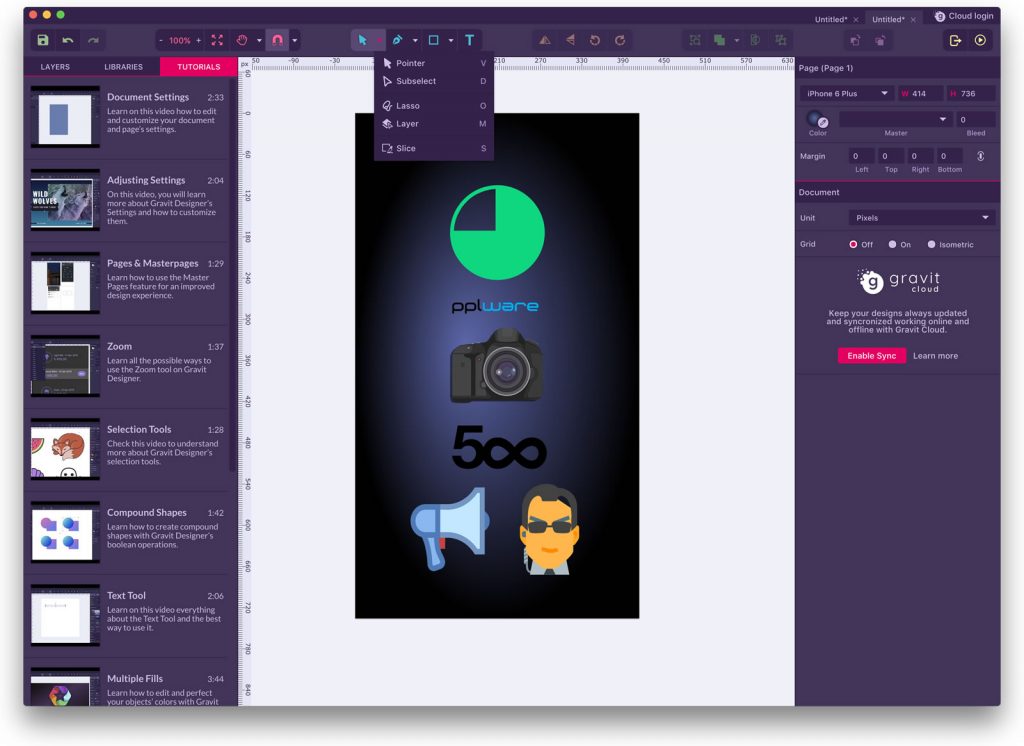Select Grid Off radio button
1024x746 pixels.
tap(855, 244)
